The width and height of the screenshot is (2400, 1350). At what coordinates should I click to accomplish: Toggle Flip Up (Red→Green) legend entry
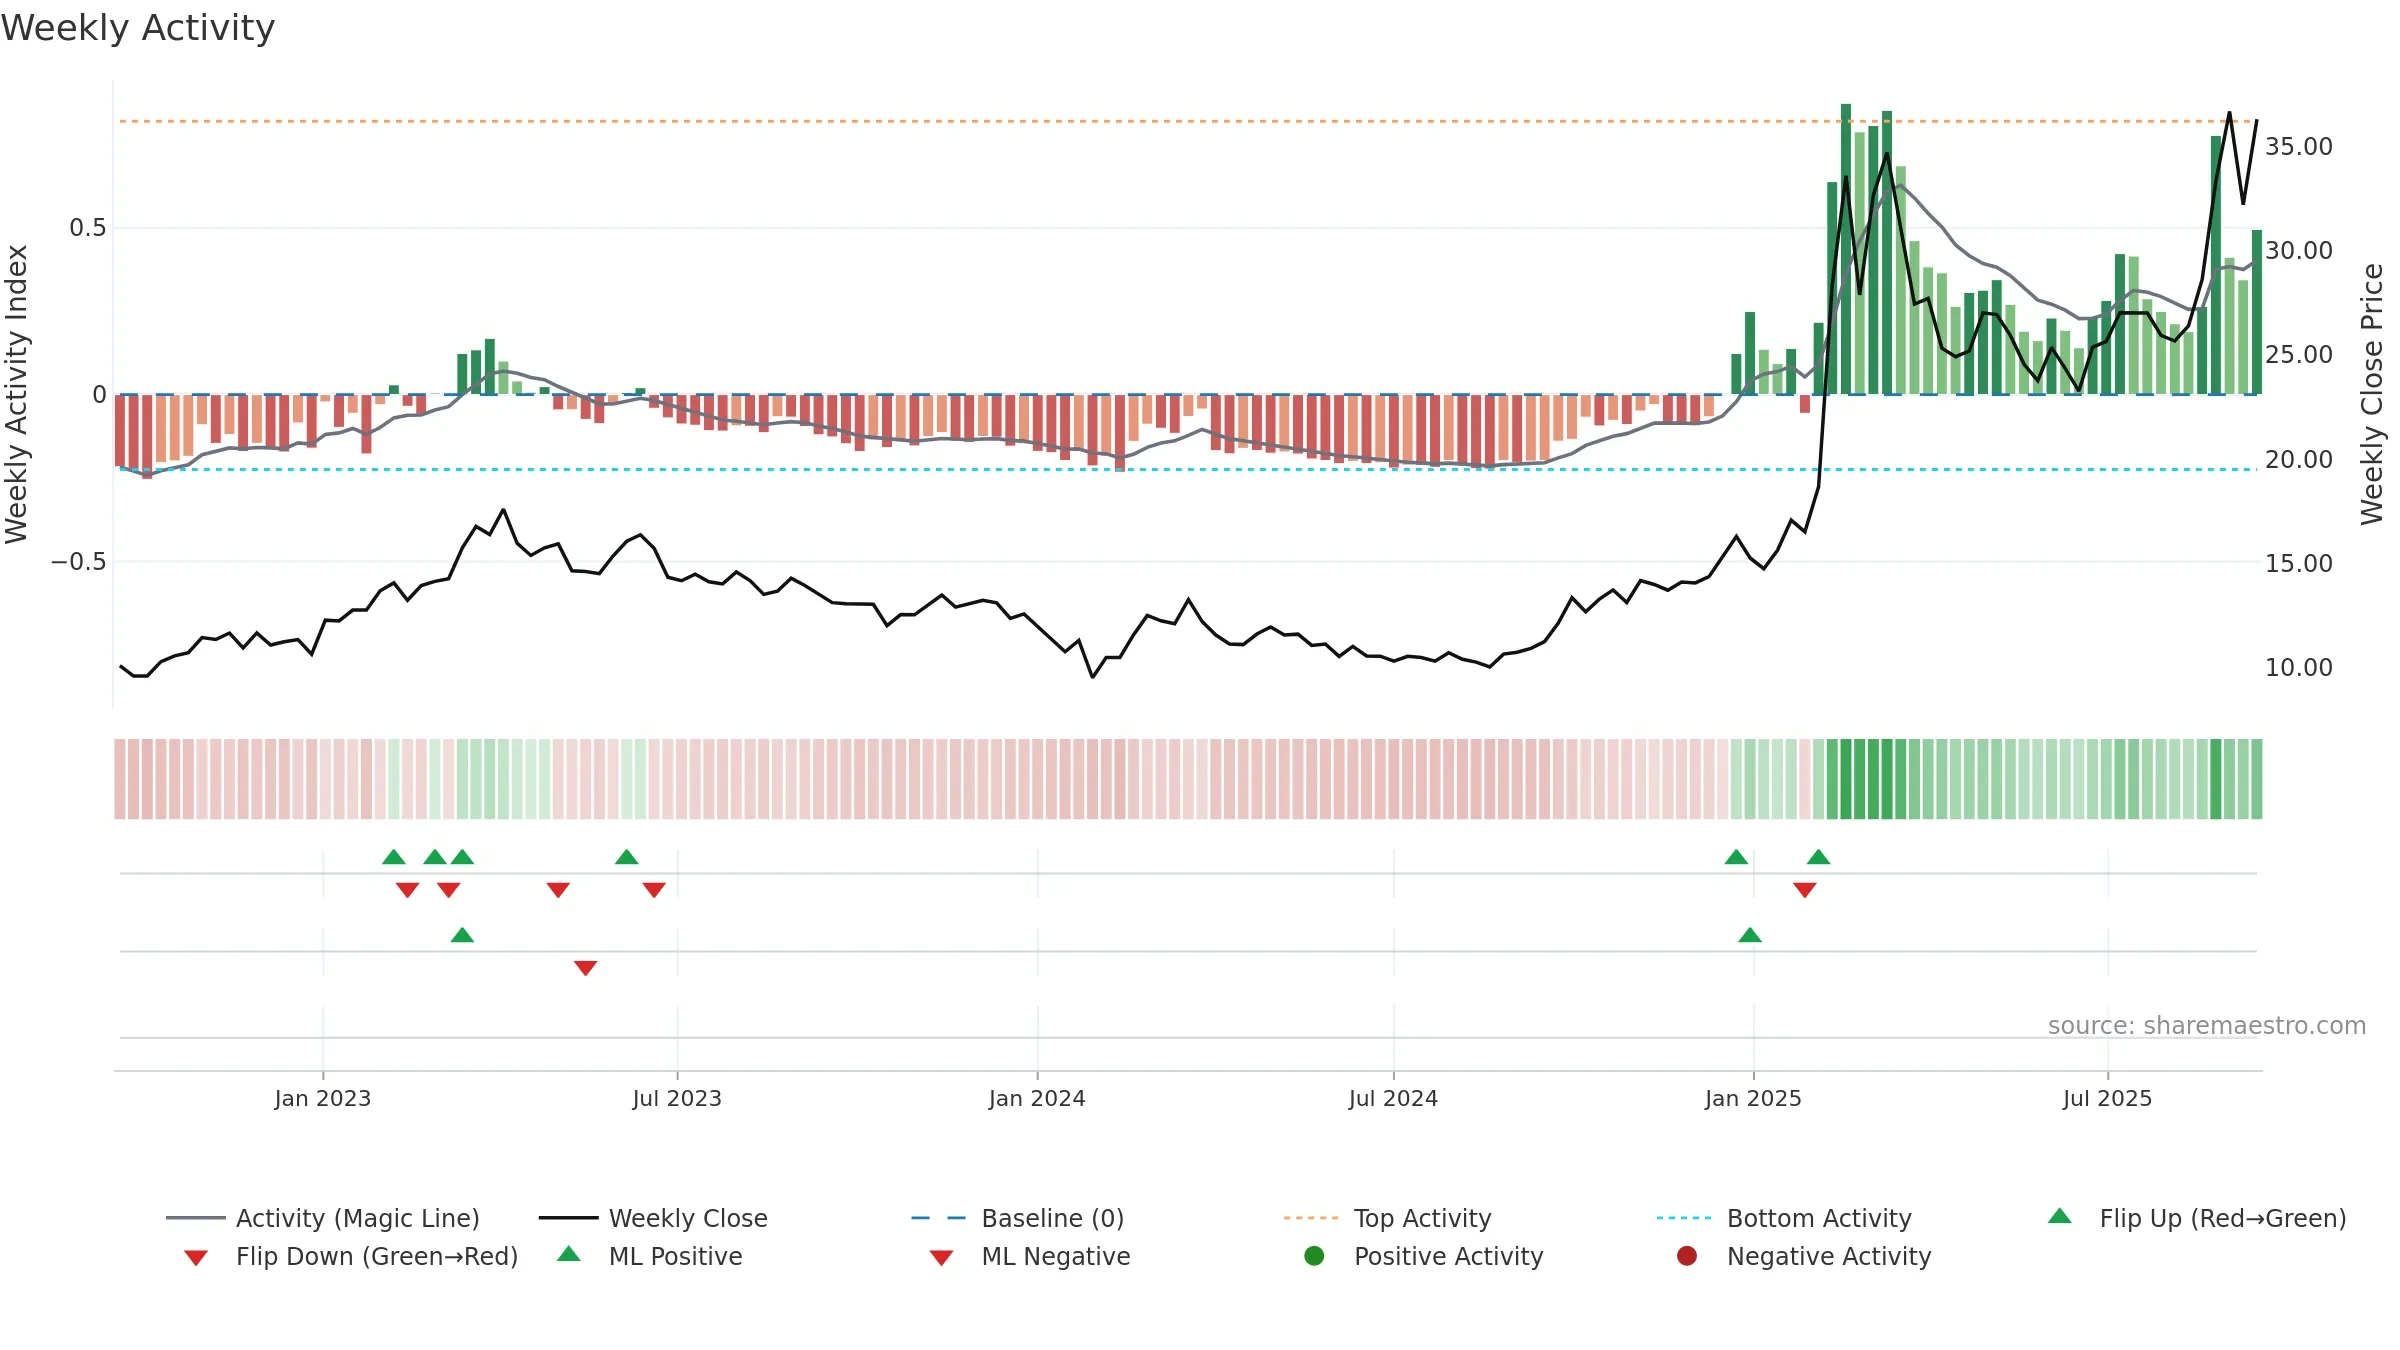(x=2196, y=1218)
